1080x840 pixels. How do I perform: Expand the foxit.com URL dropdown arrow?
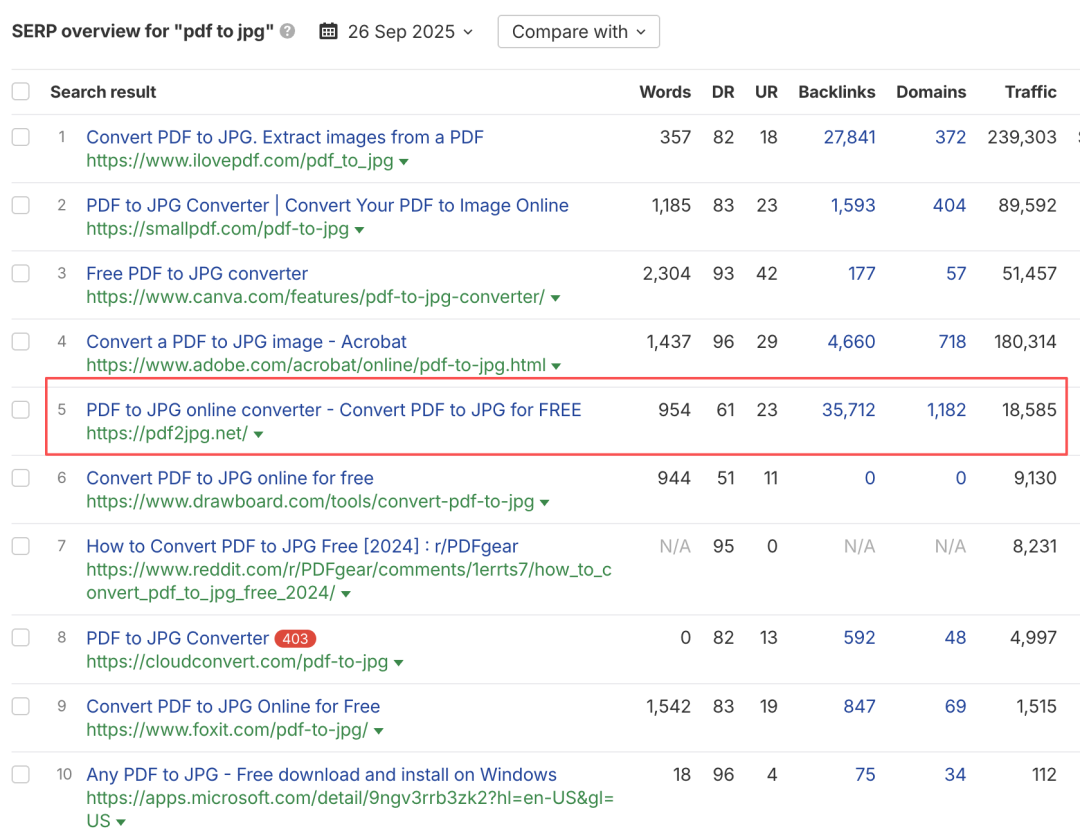[378, 731]
